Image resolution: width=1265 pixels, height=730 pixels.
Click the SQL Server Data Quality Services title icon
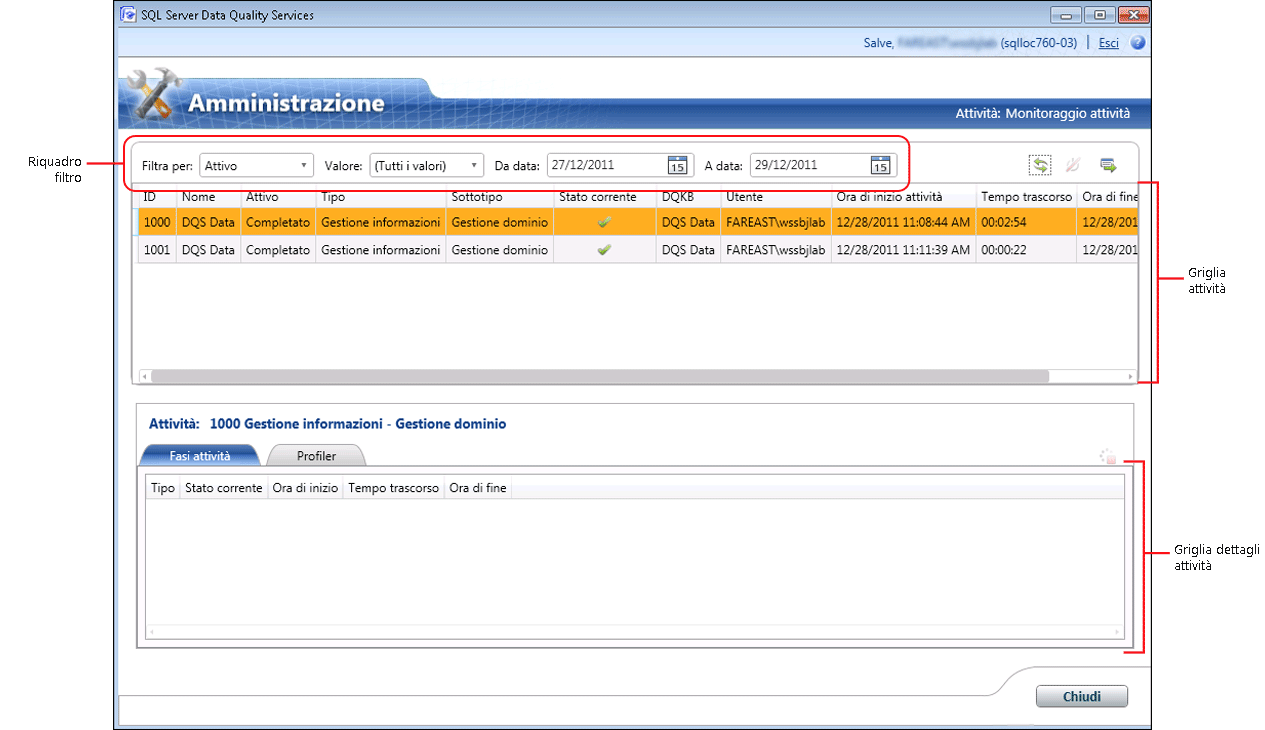[x=127, y=15]
